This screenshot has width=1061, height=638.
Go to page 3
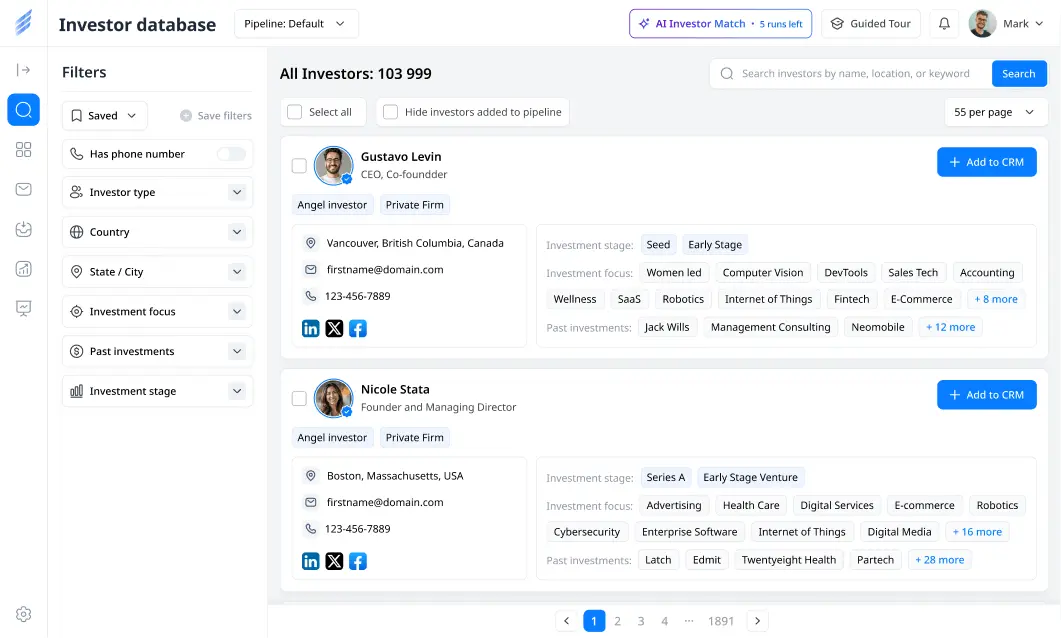[641, 621]
